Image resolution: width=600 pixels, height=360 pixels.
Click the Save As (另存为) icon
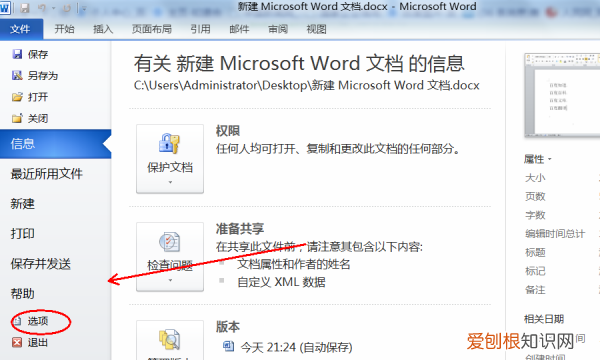point(17,75)
